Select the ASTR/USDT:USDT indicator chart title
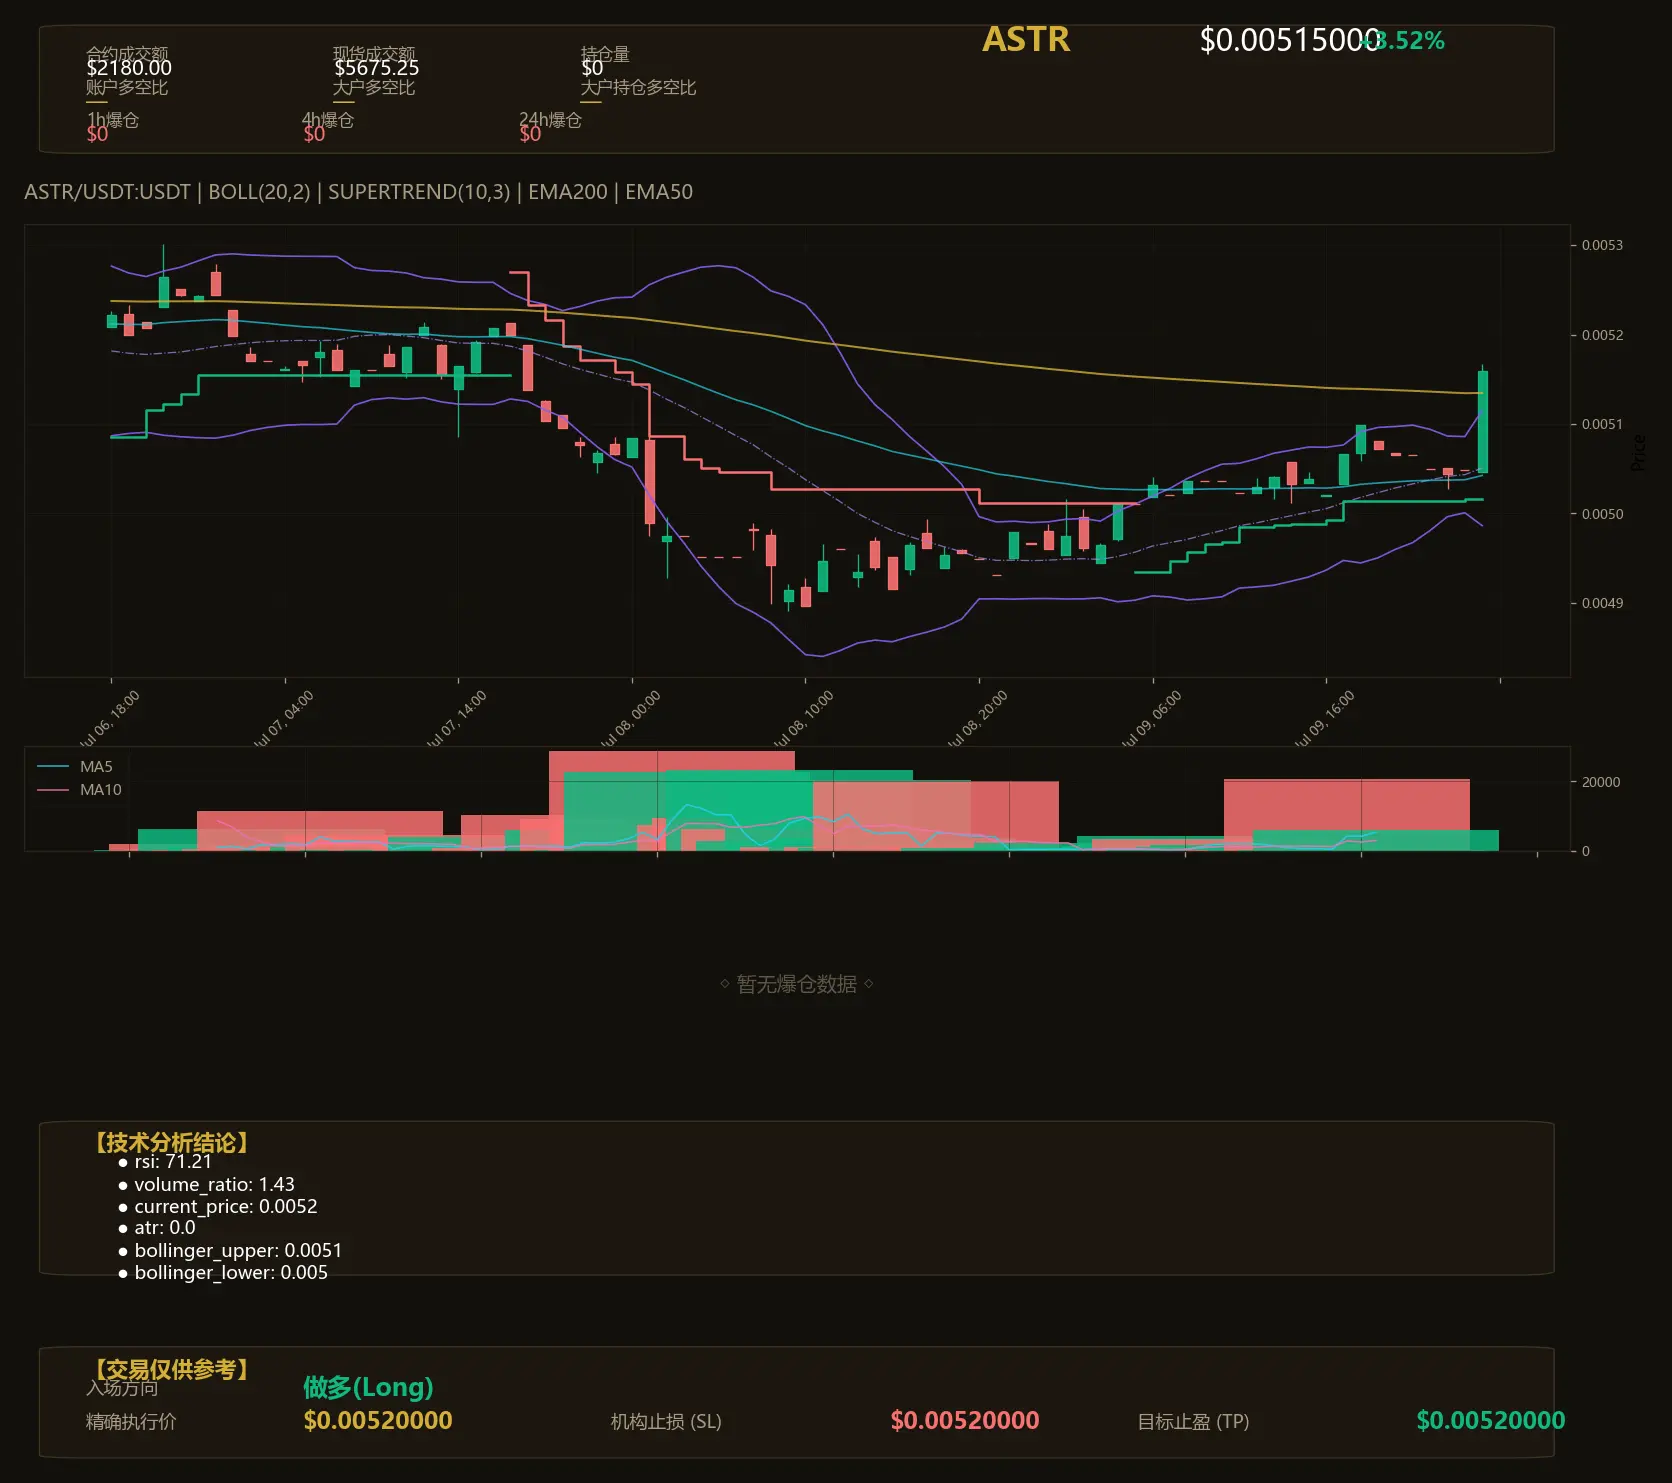This screenshot has height=1483, width=1672. [x=358, y=192]
